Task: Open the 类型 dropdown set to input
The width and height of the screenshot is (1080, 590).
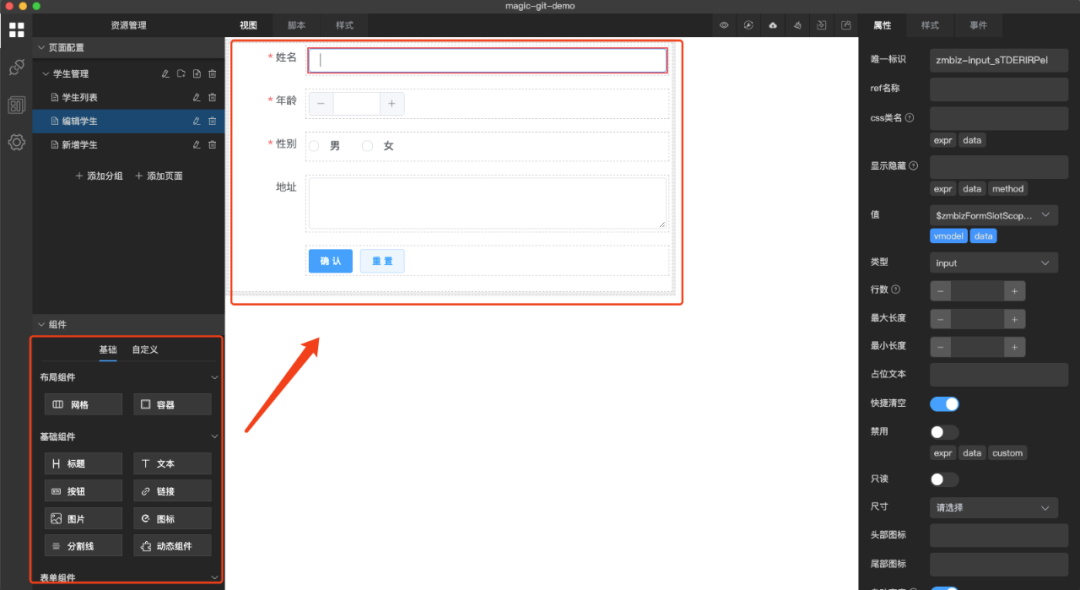Action: tap(993, 263)
